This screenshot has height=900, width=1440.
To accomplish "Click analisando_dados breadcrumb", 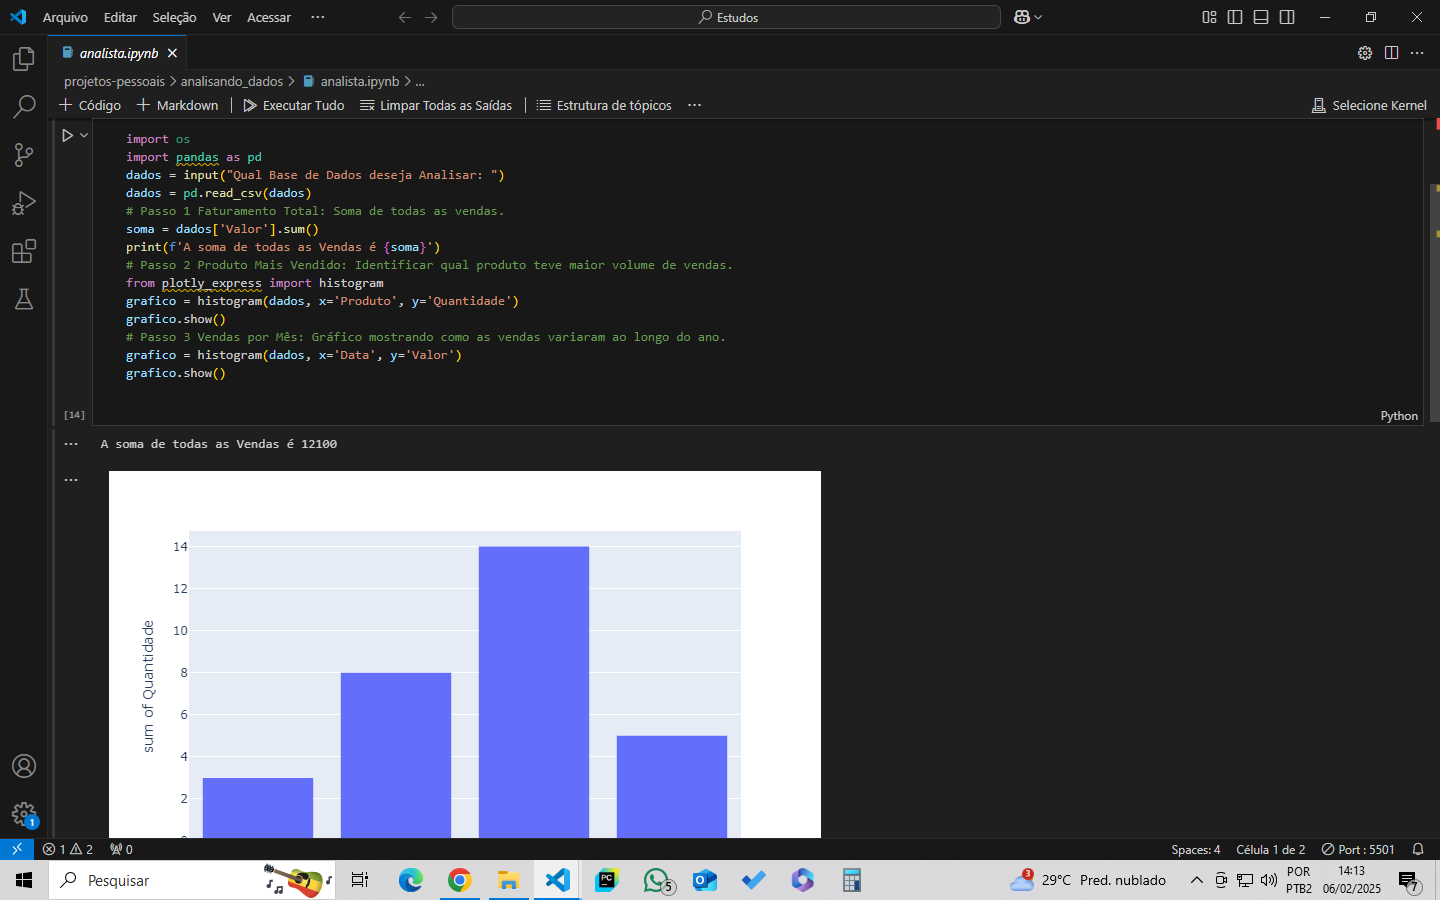I will point(232,81).
